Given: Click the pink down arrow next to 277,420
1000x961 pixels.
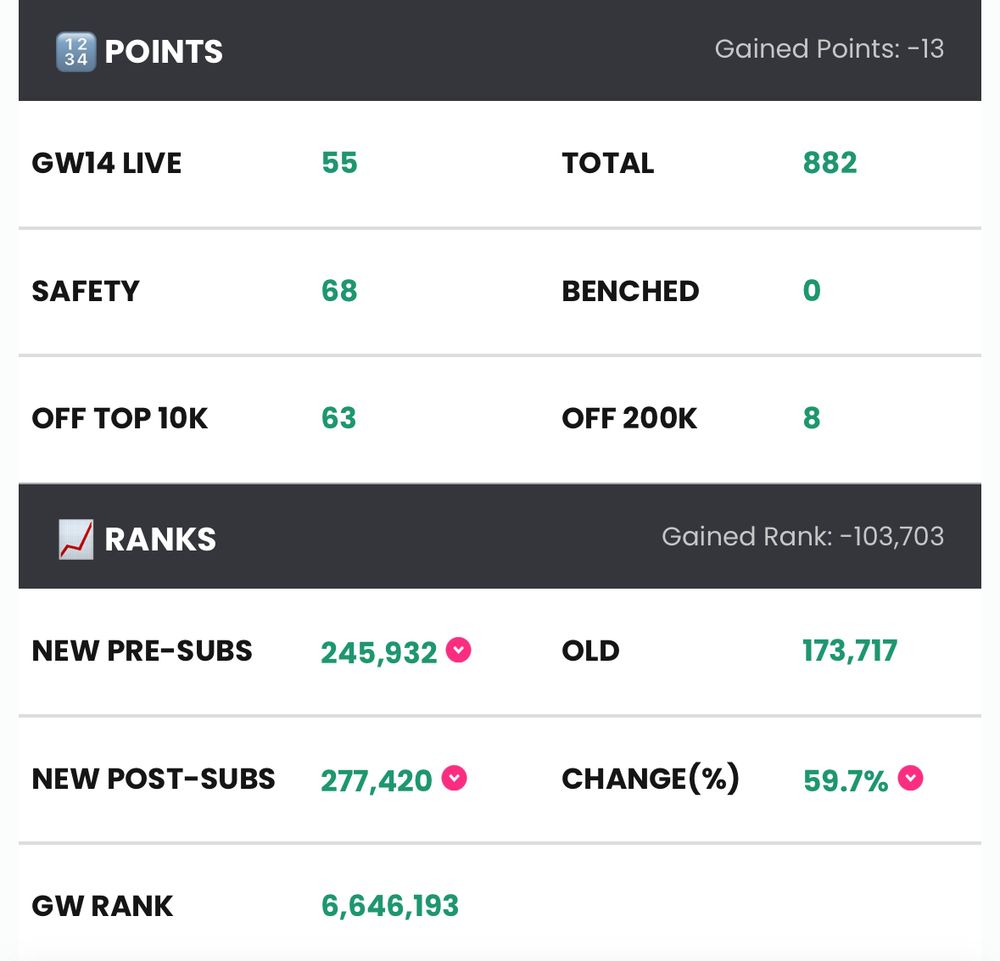Looking at the screenshot, I should [454, 778].
